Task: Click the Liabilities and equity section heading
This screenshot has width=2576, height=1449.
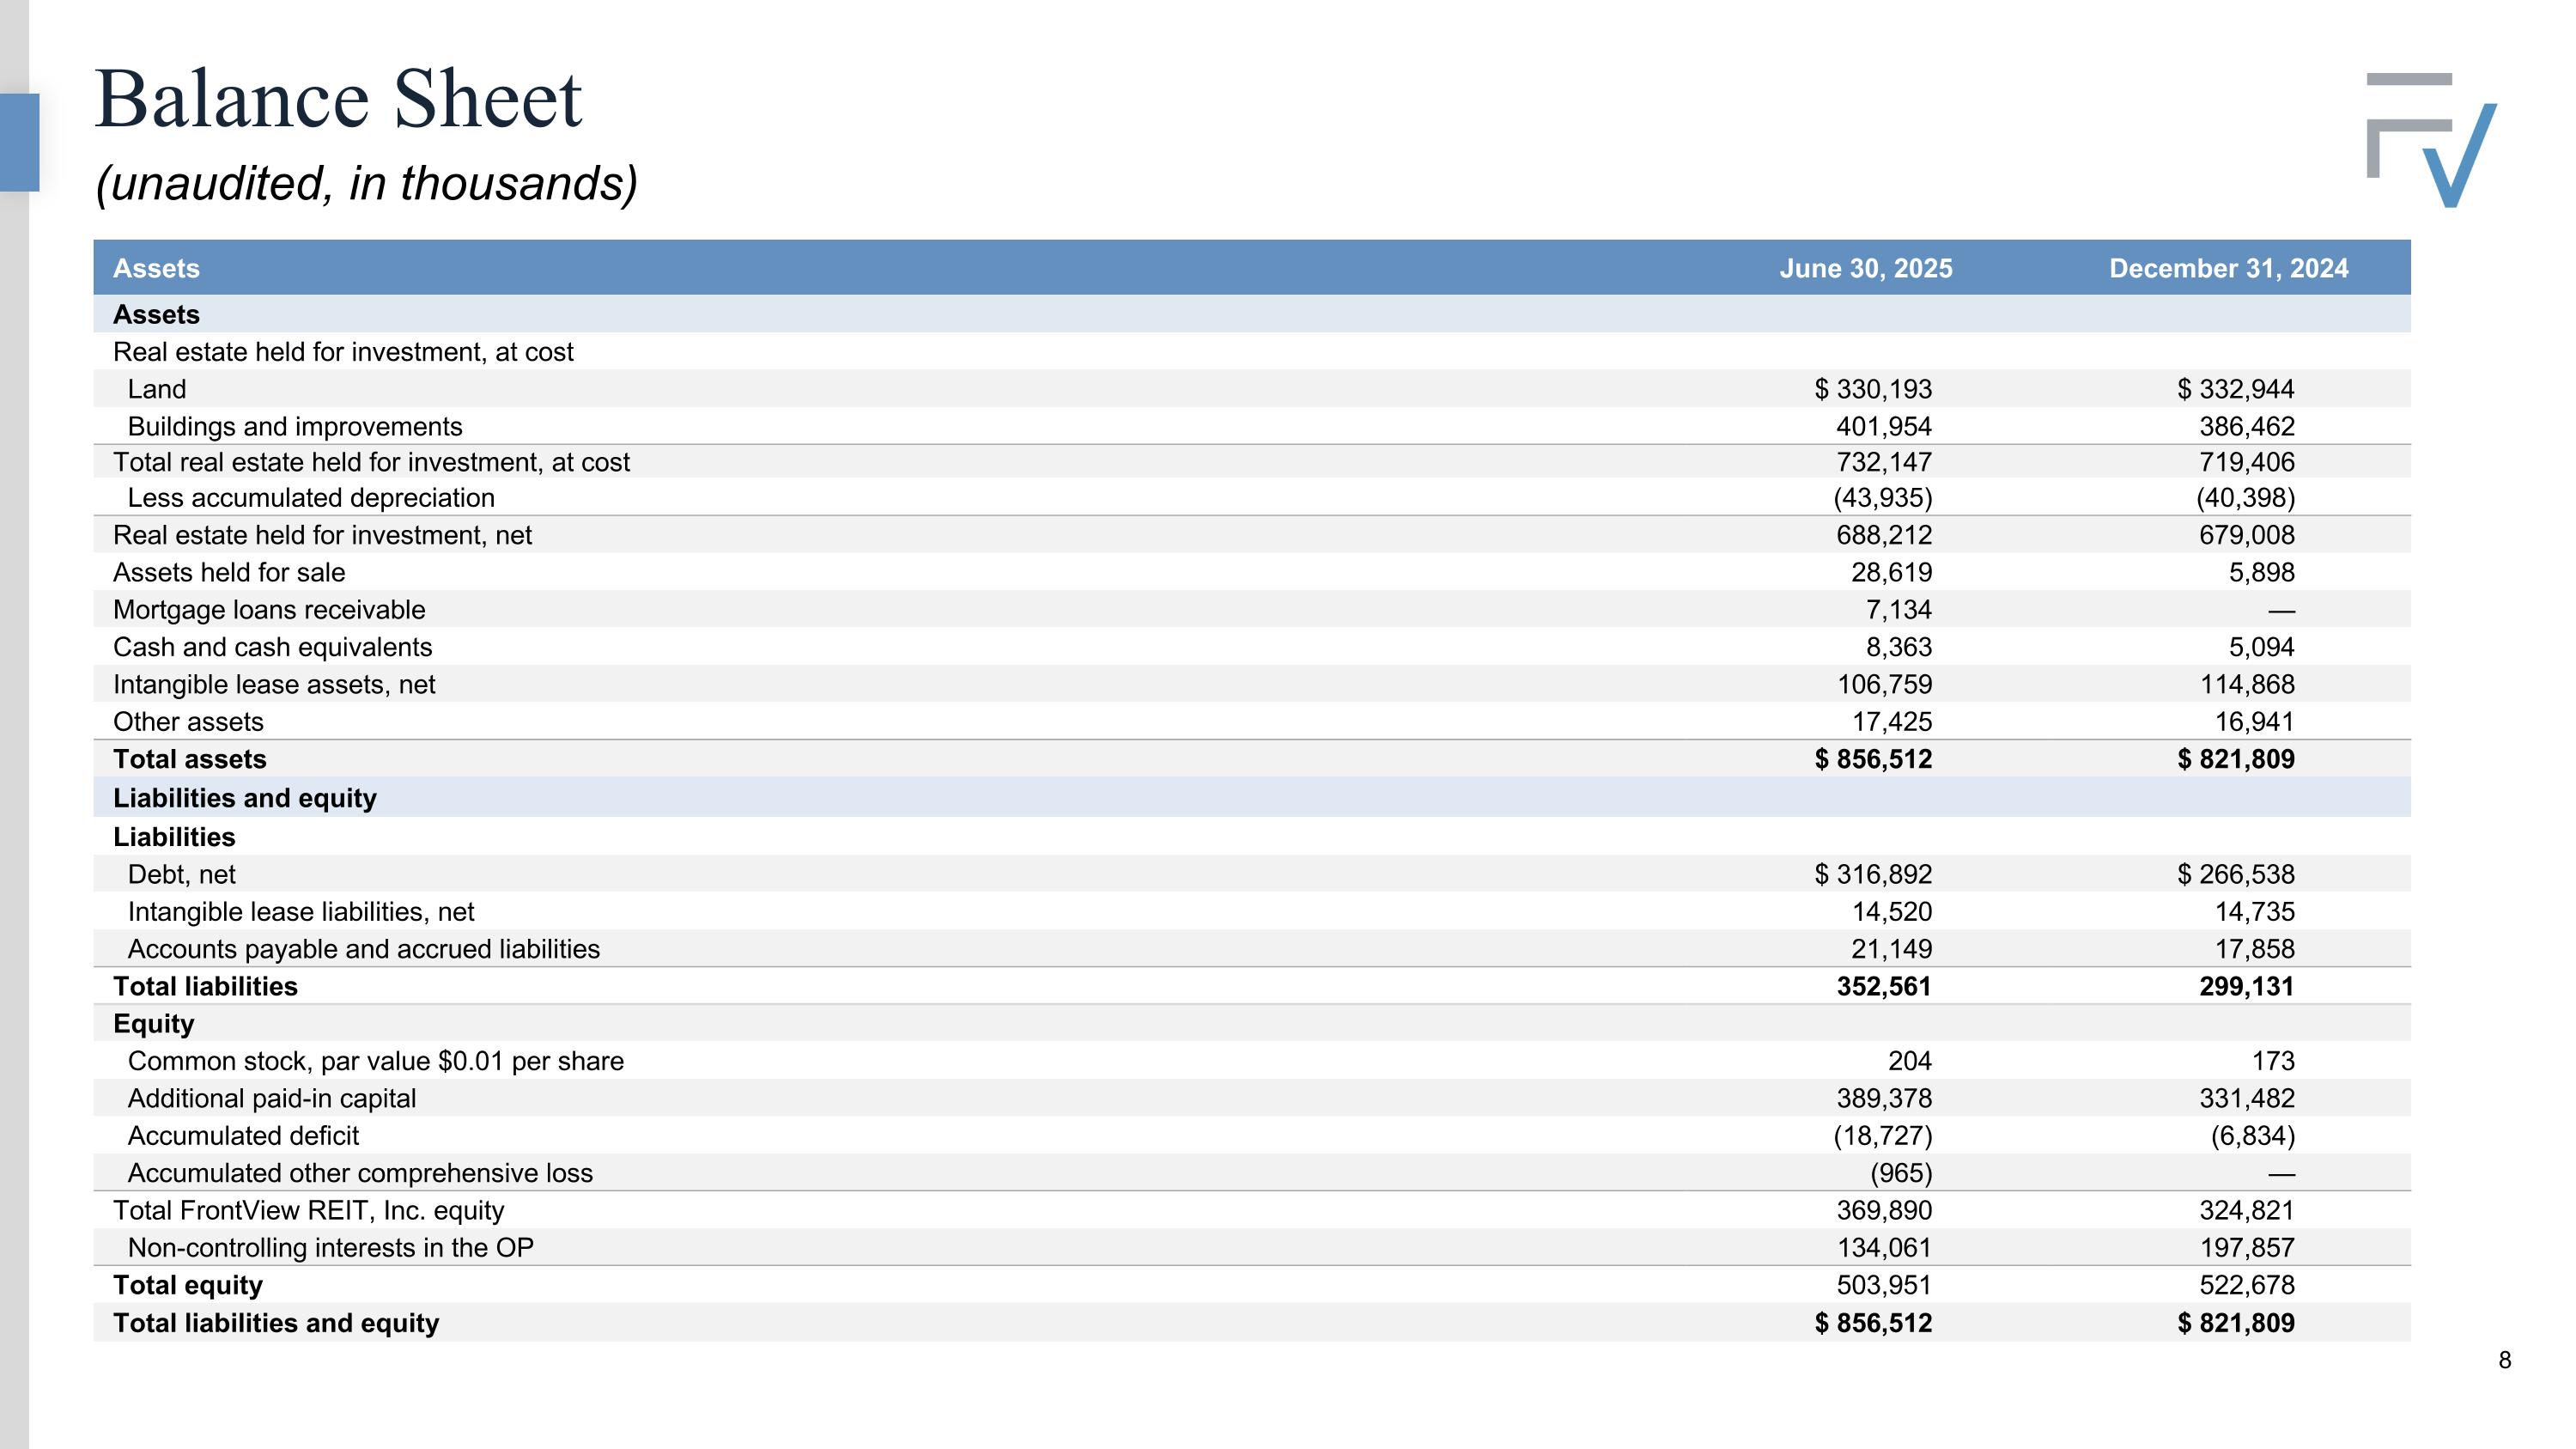Action: (245, 798)
